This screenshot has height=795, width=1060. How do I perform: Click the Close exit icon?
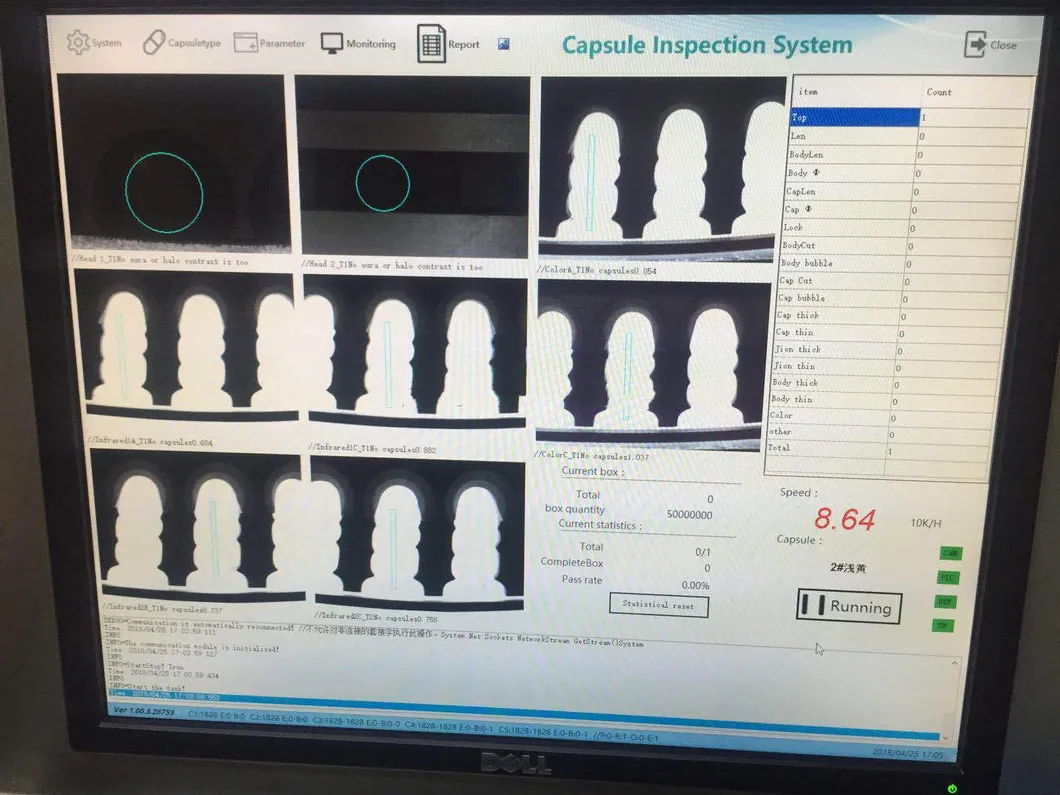click(975, 45)
